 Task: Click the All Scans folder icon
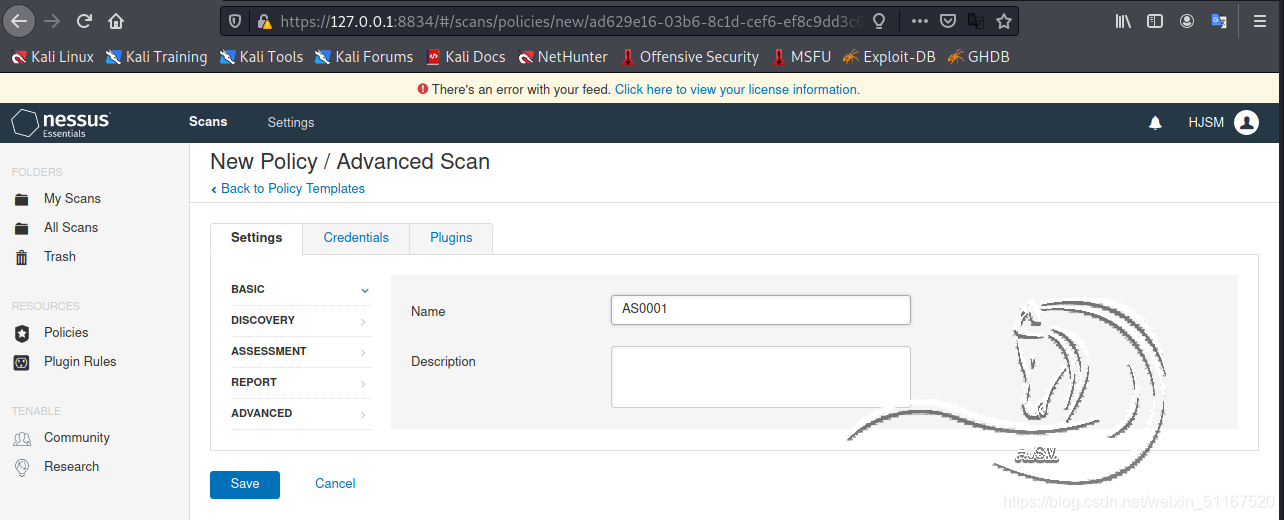coord(22,228)
